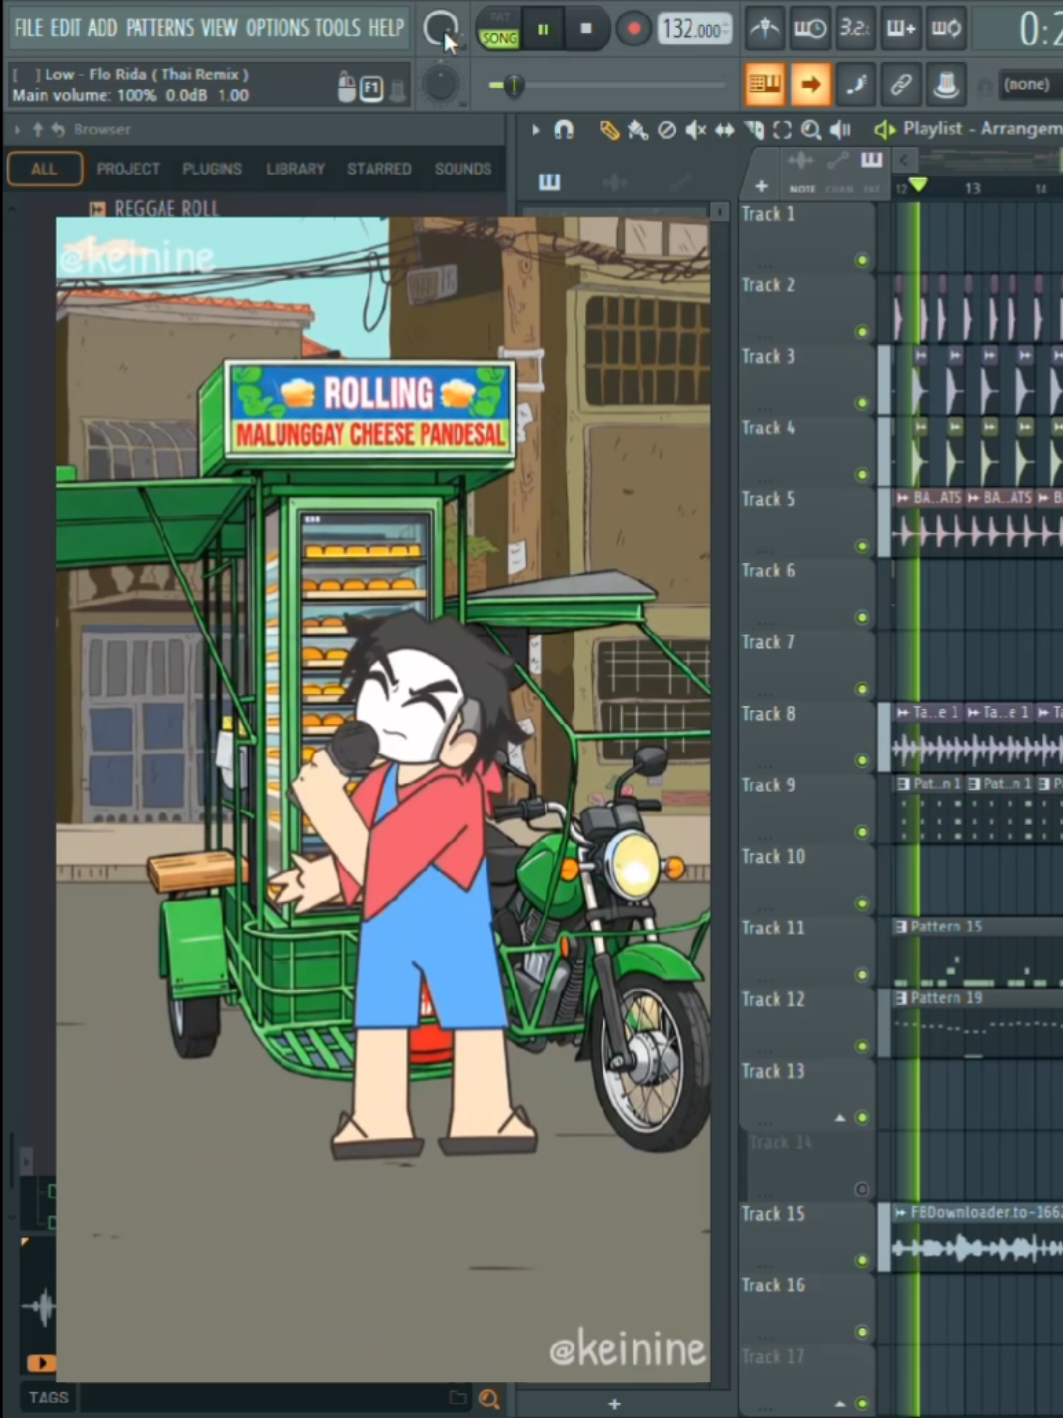Select the Paint brush tool
This screenshot has height=1418, width=1063.
pyautogui.click(x=637, y=130)
